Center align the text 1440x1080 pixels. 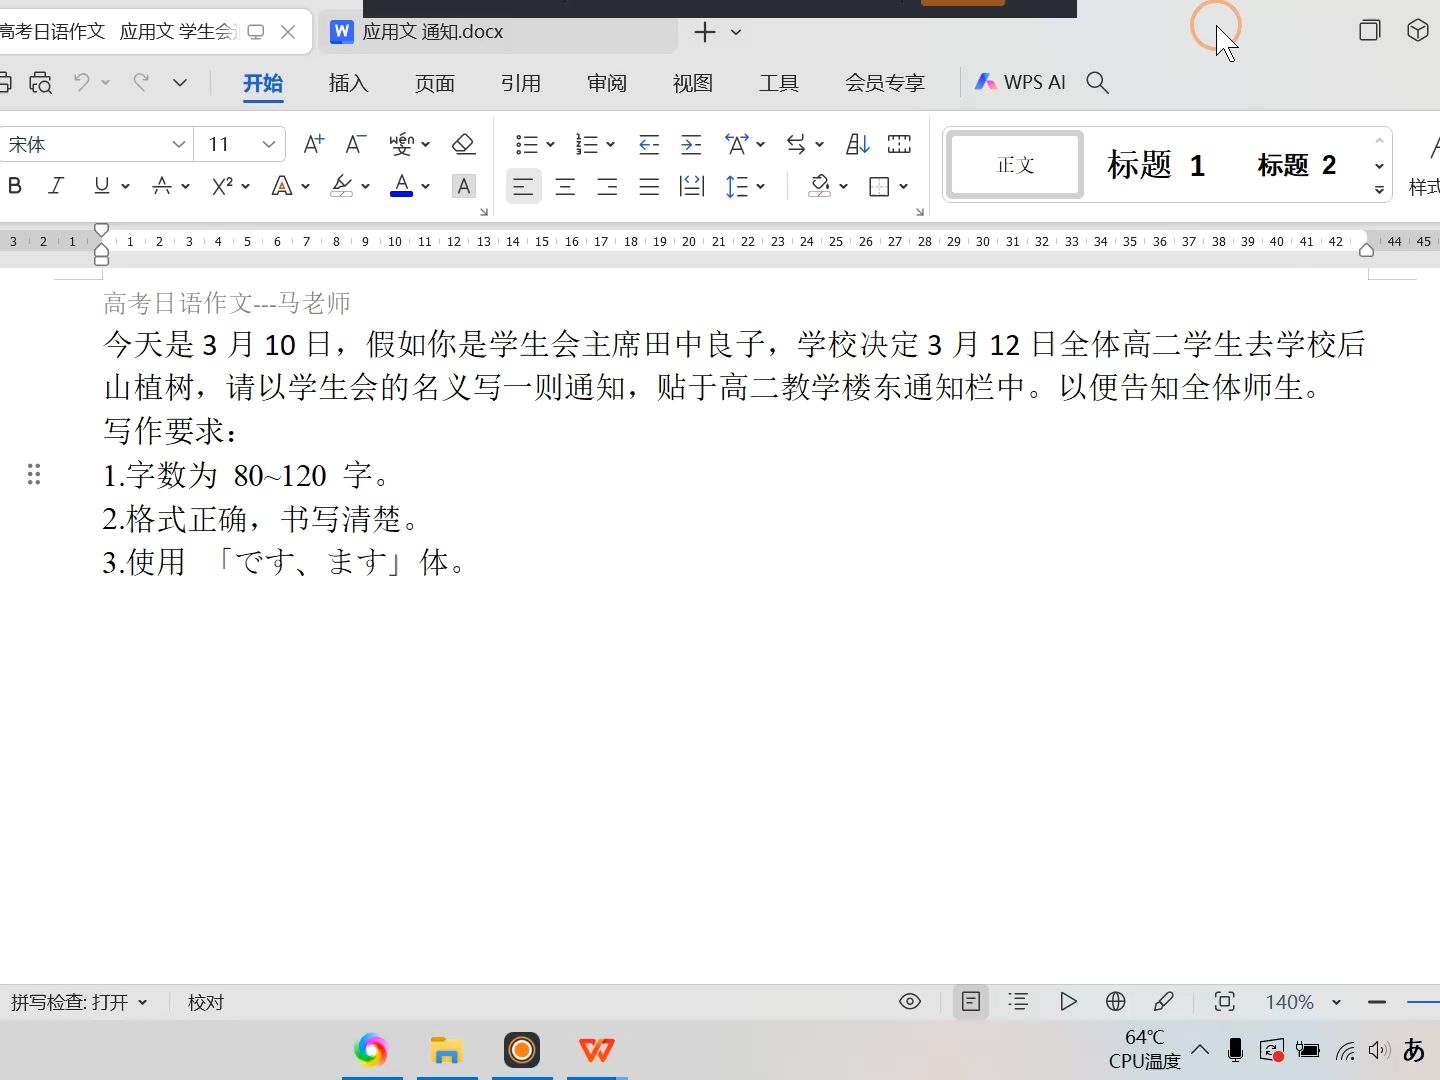tap(565, 186)
